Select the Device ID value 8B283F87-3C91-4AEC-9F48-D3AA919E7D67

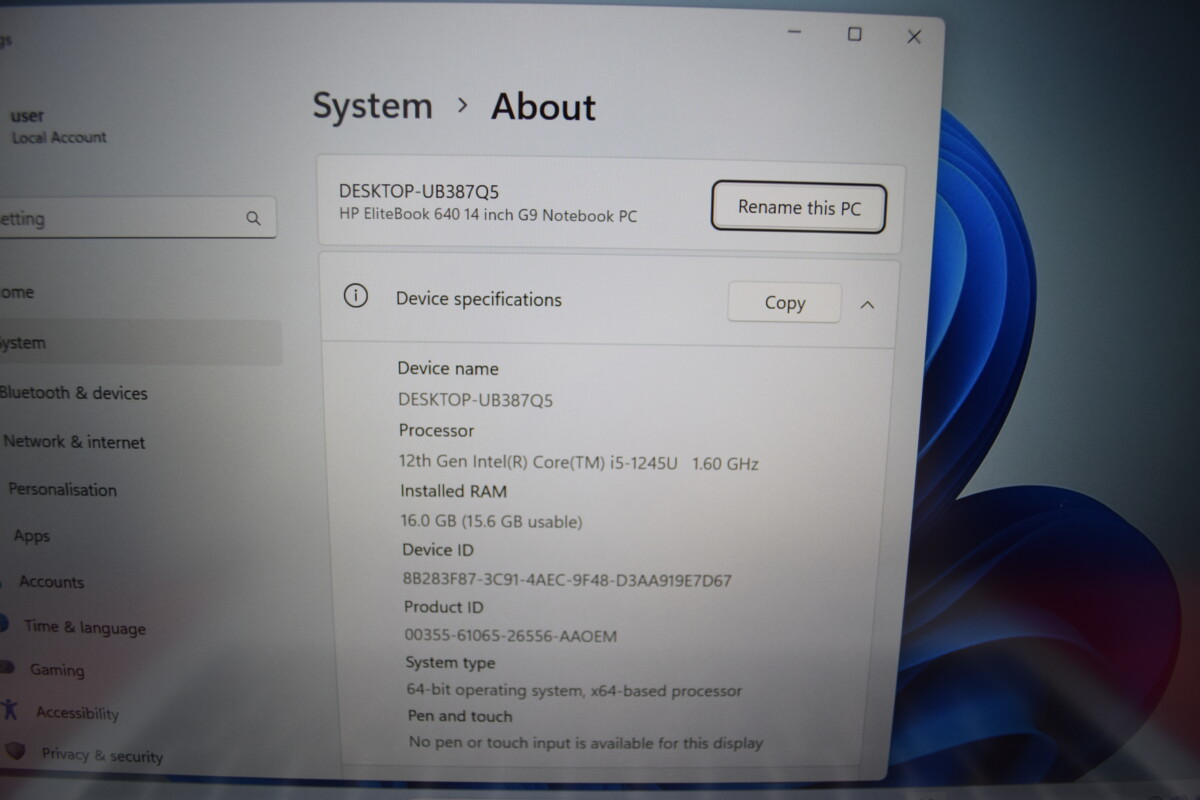click(x=567, y=580)
